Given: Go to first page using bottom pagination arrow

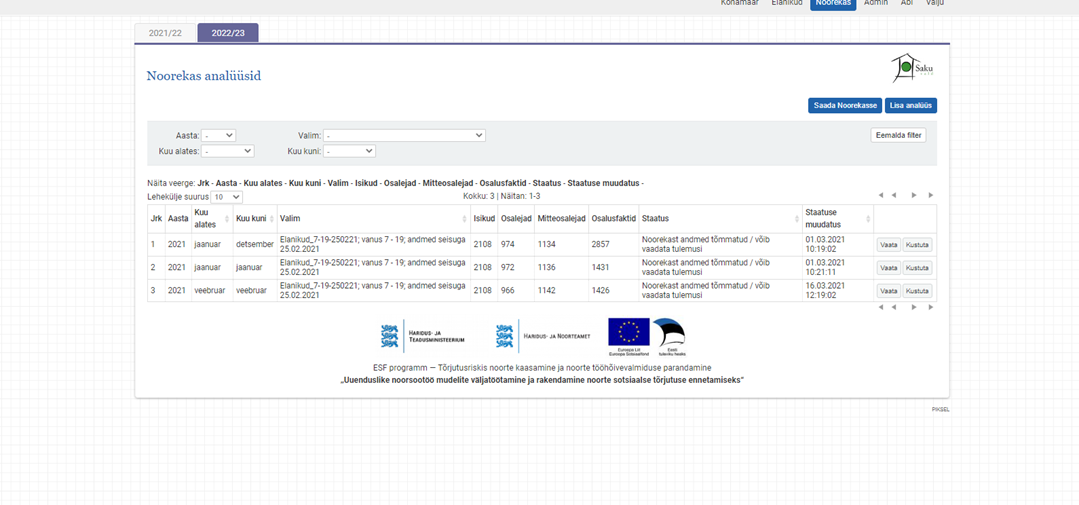Looking at the screenshot, I should click(881, 308).
